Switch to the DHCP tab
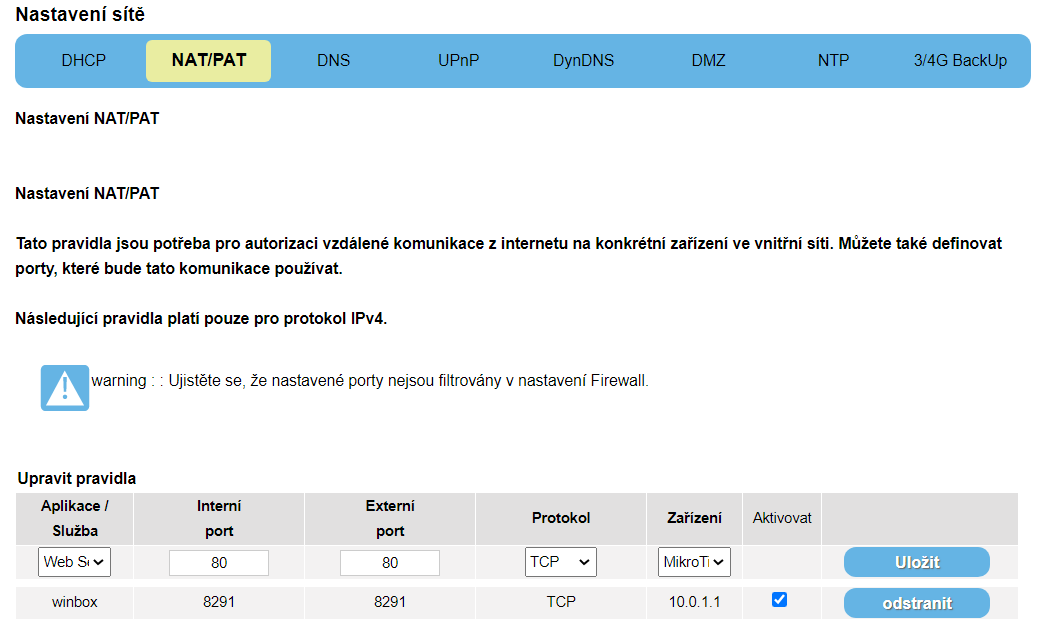This screenshot has height=635, width=1038. [x=83, y=60]
